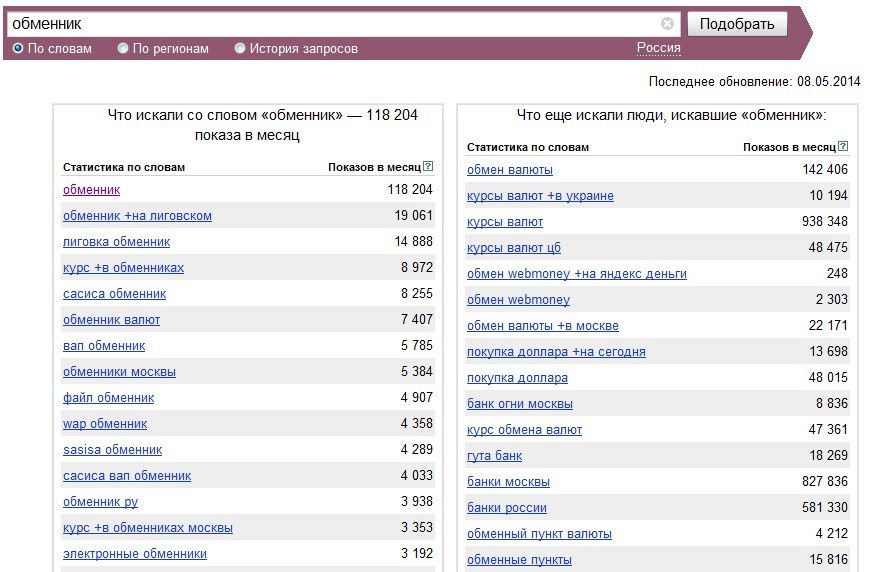Open the 'вап обменник' link
Viewport: 869px width, 572px height.
pyautogui.click(x=104, y=346)
